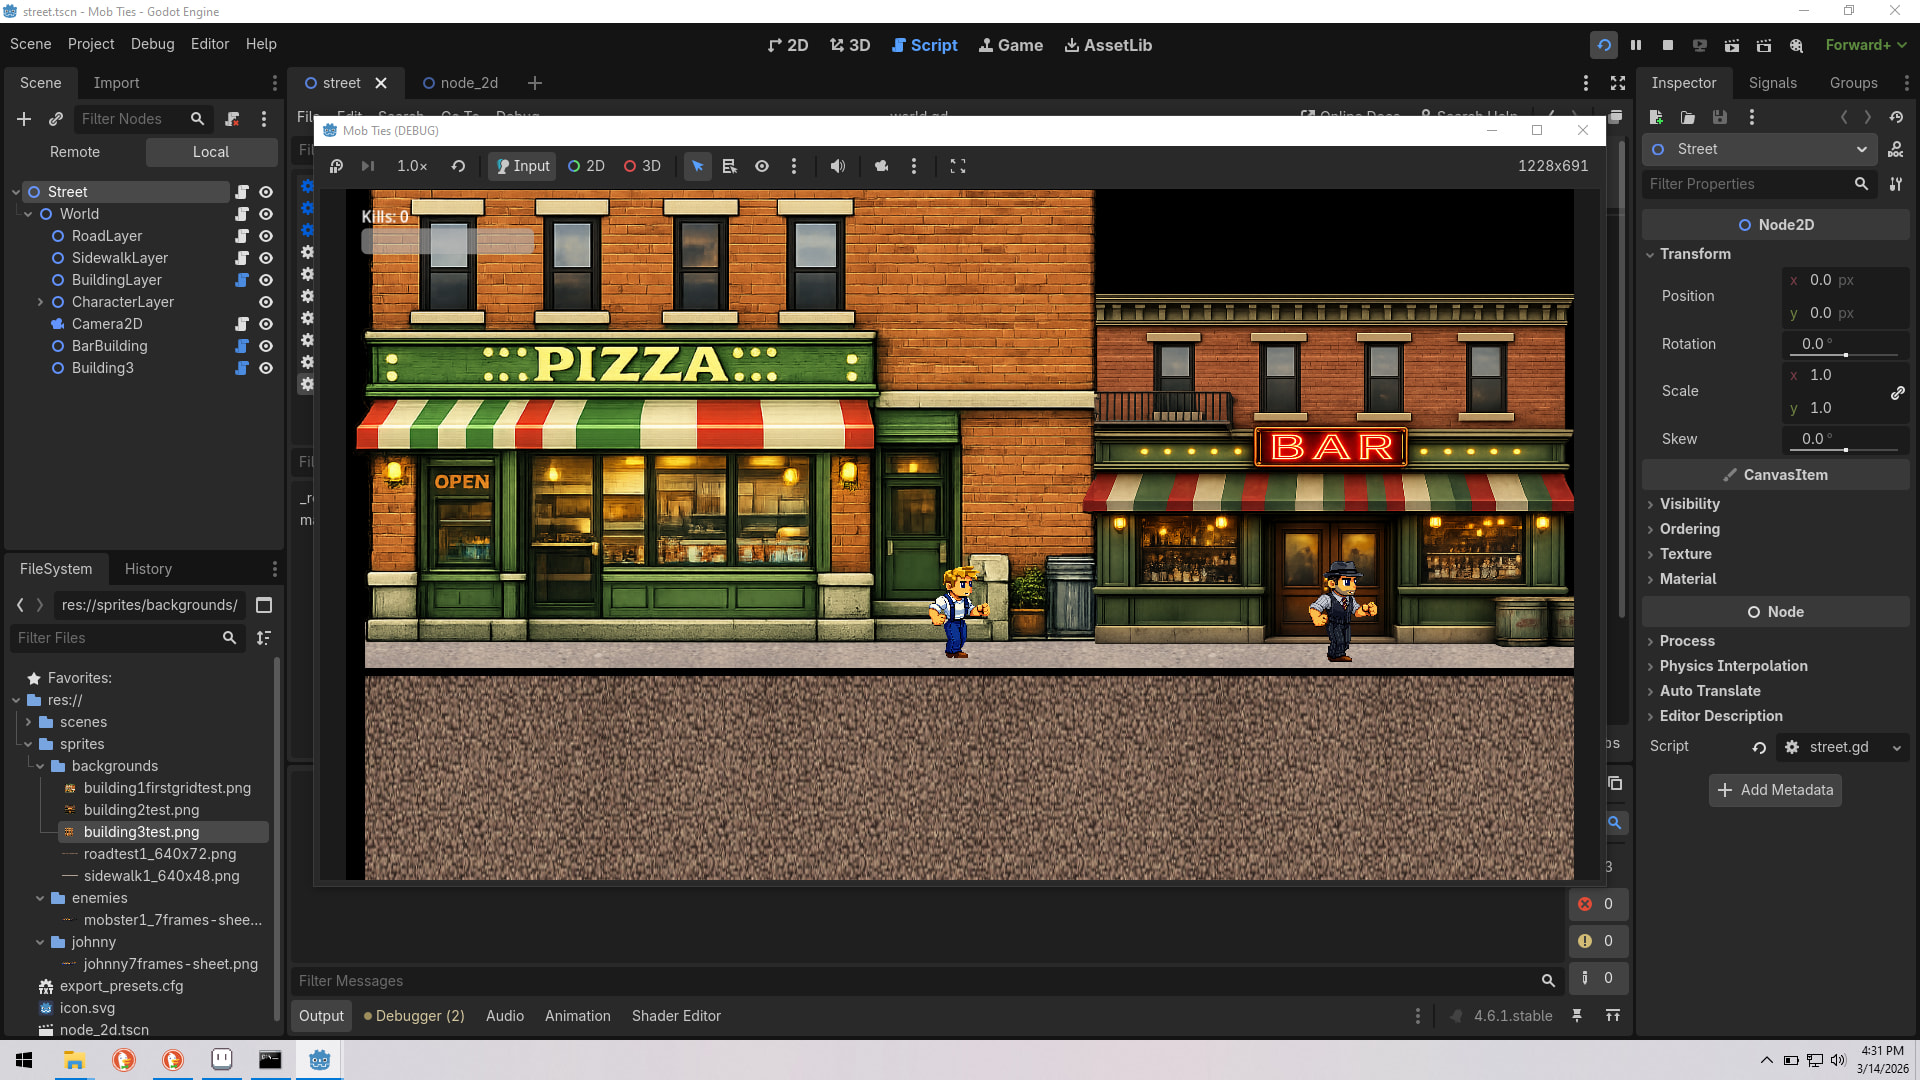Screen dimensions: 1920x1080
Task: Hide the RoadLayer node visibility
Action: (x=266, y=236)
